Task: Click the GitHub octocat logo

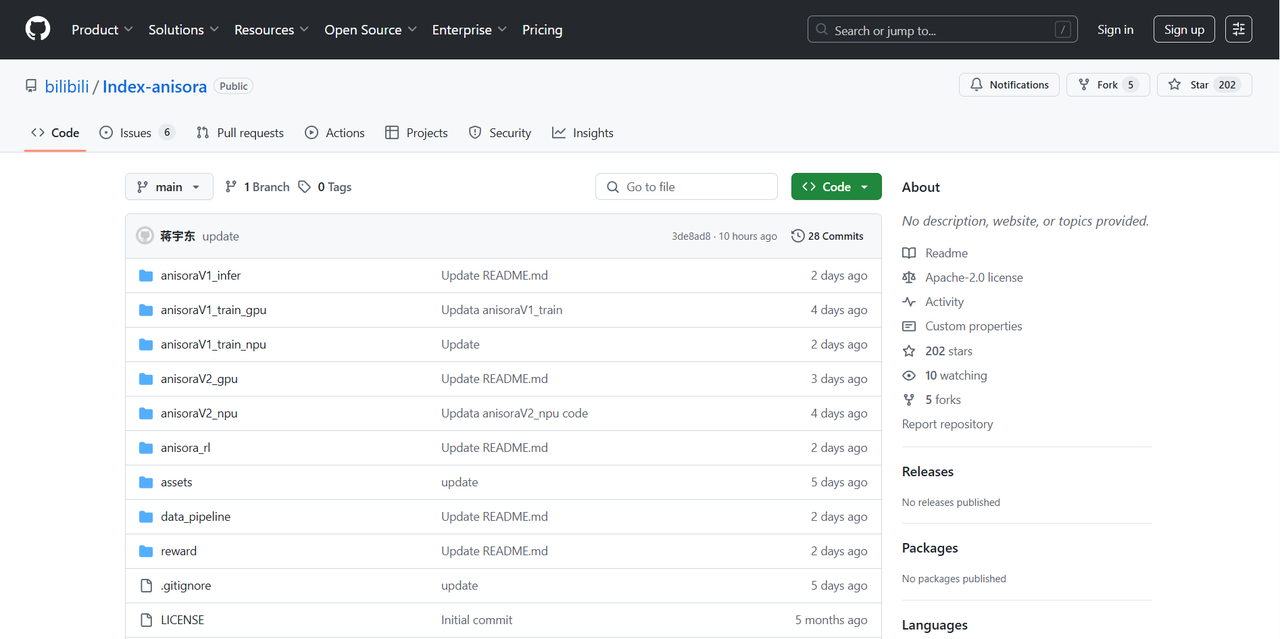Action: [38, 29]
